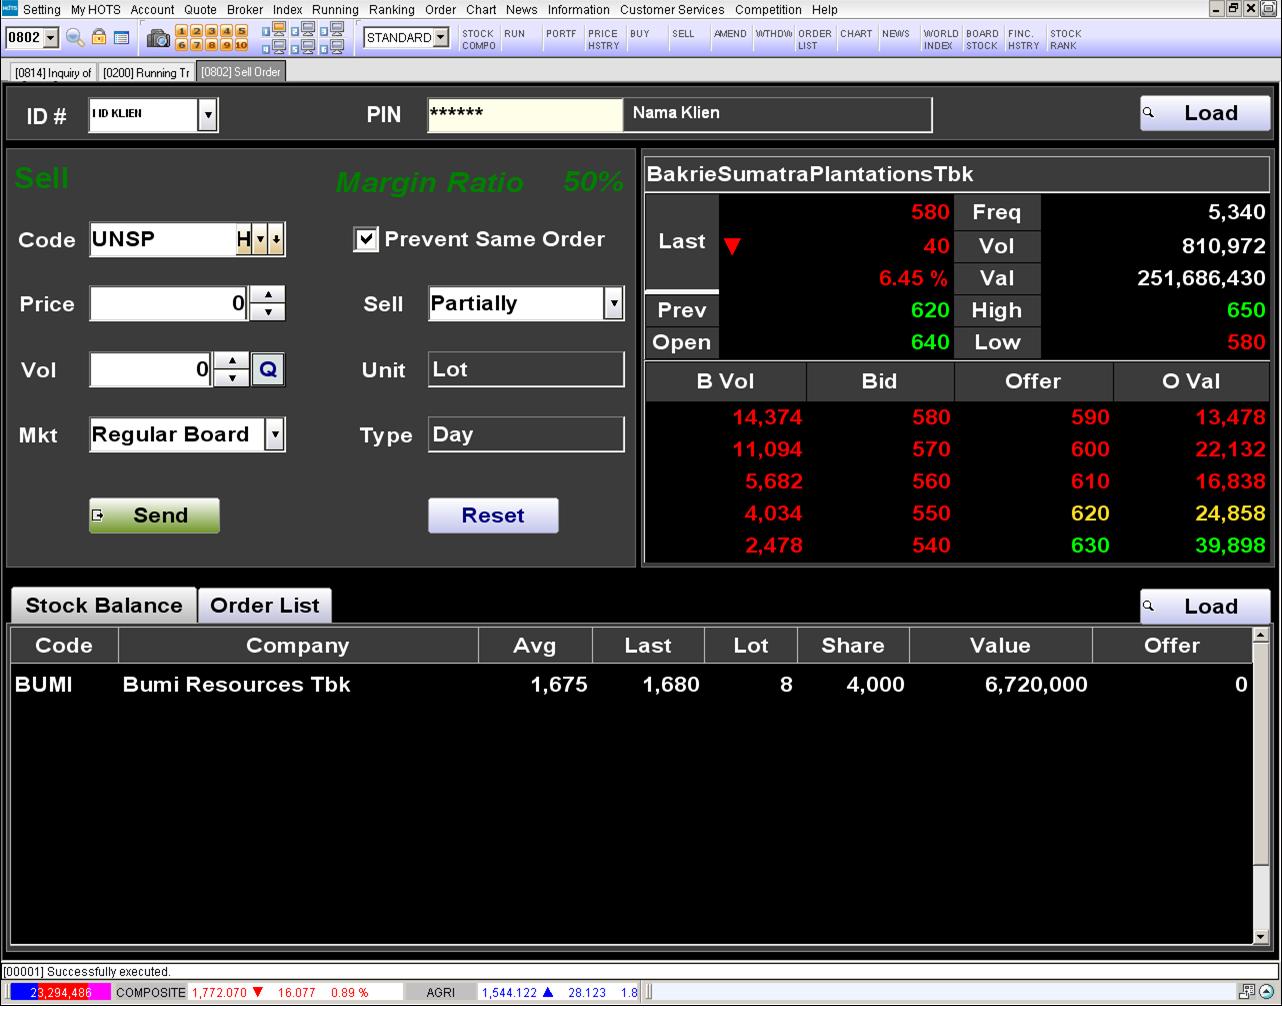Click the stock table scrollbar down arrow
The image size is (1282, 1027).
click(x=1260, y=936)
